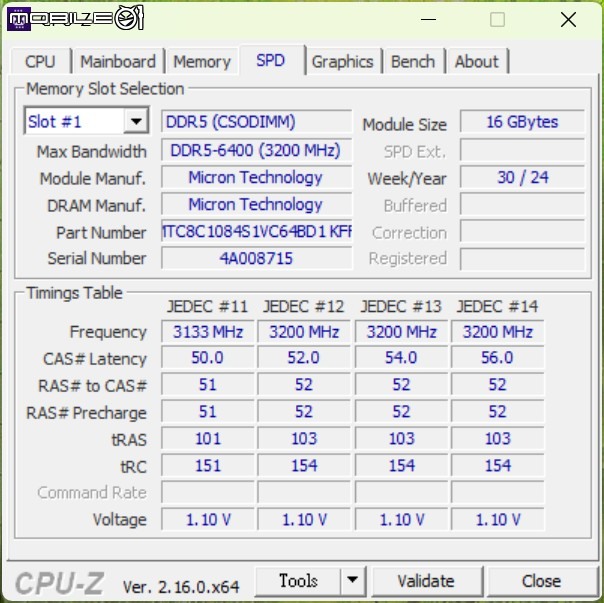Click the JEDEC #14 voltage 1.10 V
Screen dimensions: 604x603
497,519
